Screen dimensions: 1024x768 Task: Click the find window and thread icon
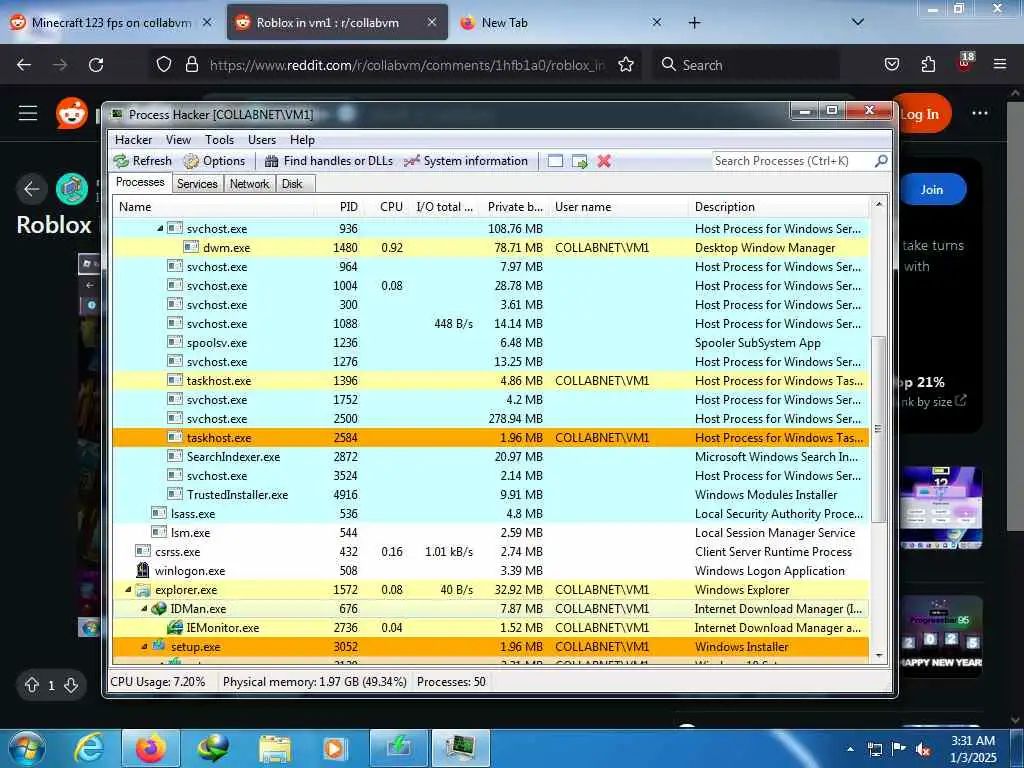coord(580,161)
